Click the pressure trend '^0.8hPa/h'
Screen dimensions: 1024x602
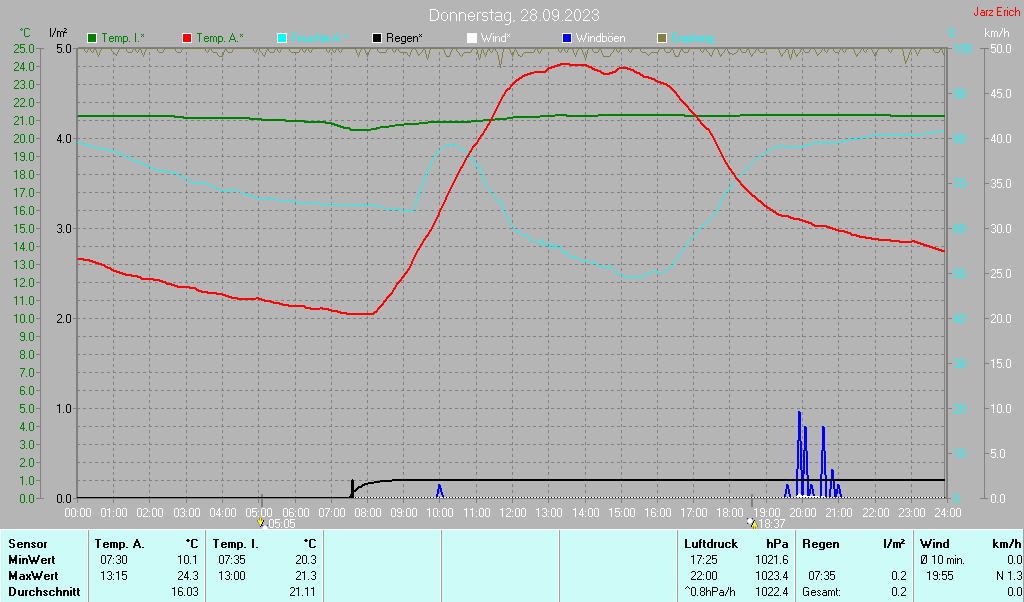point(711,592)
